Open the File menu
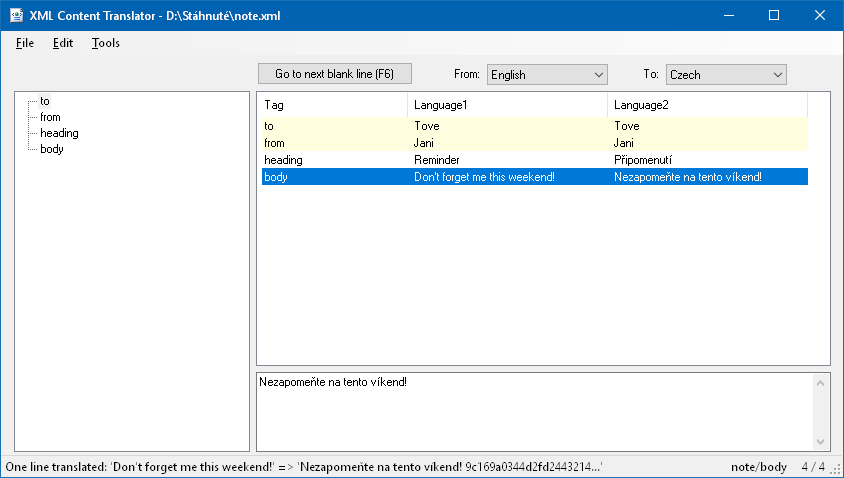Viewport: 844px width, 478px height. pos(25,43)
